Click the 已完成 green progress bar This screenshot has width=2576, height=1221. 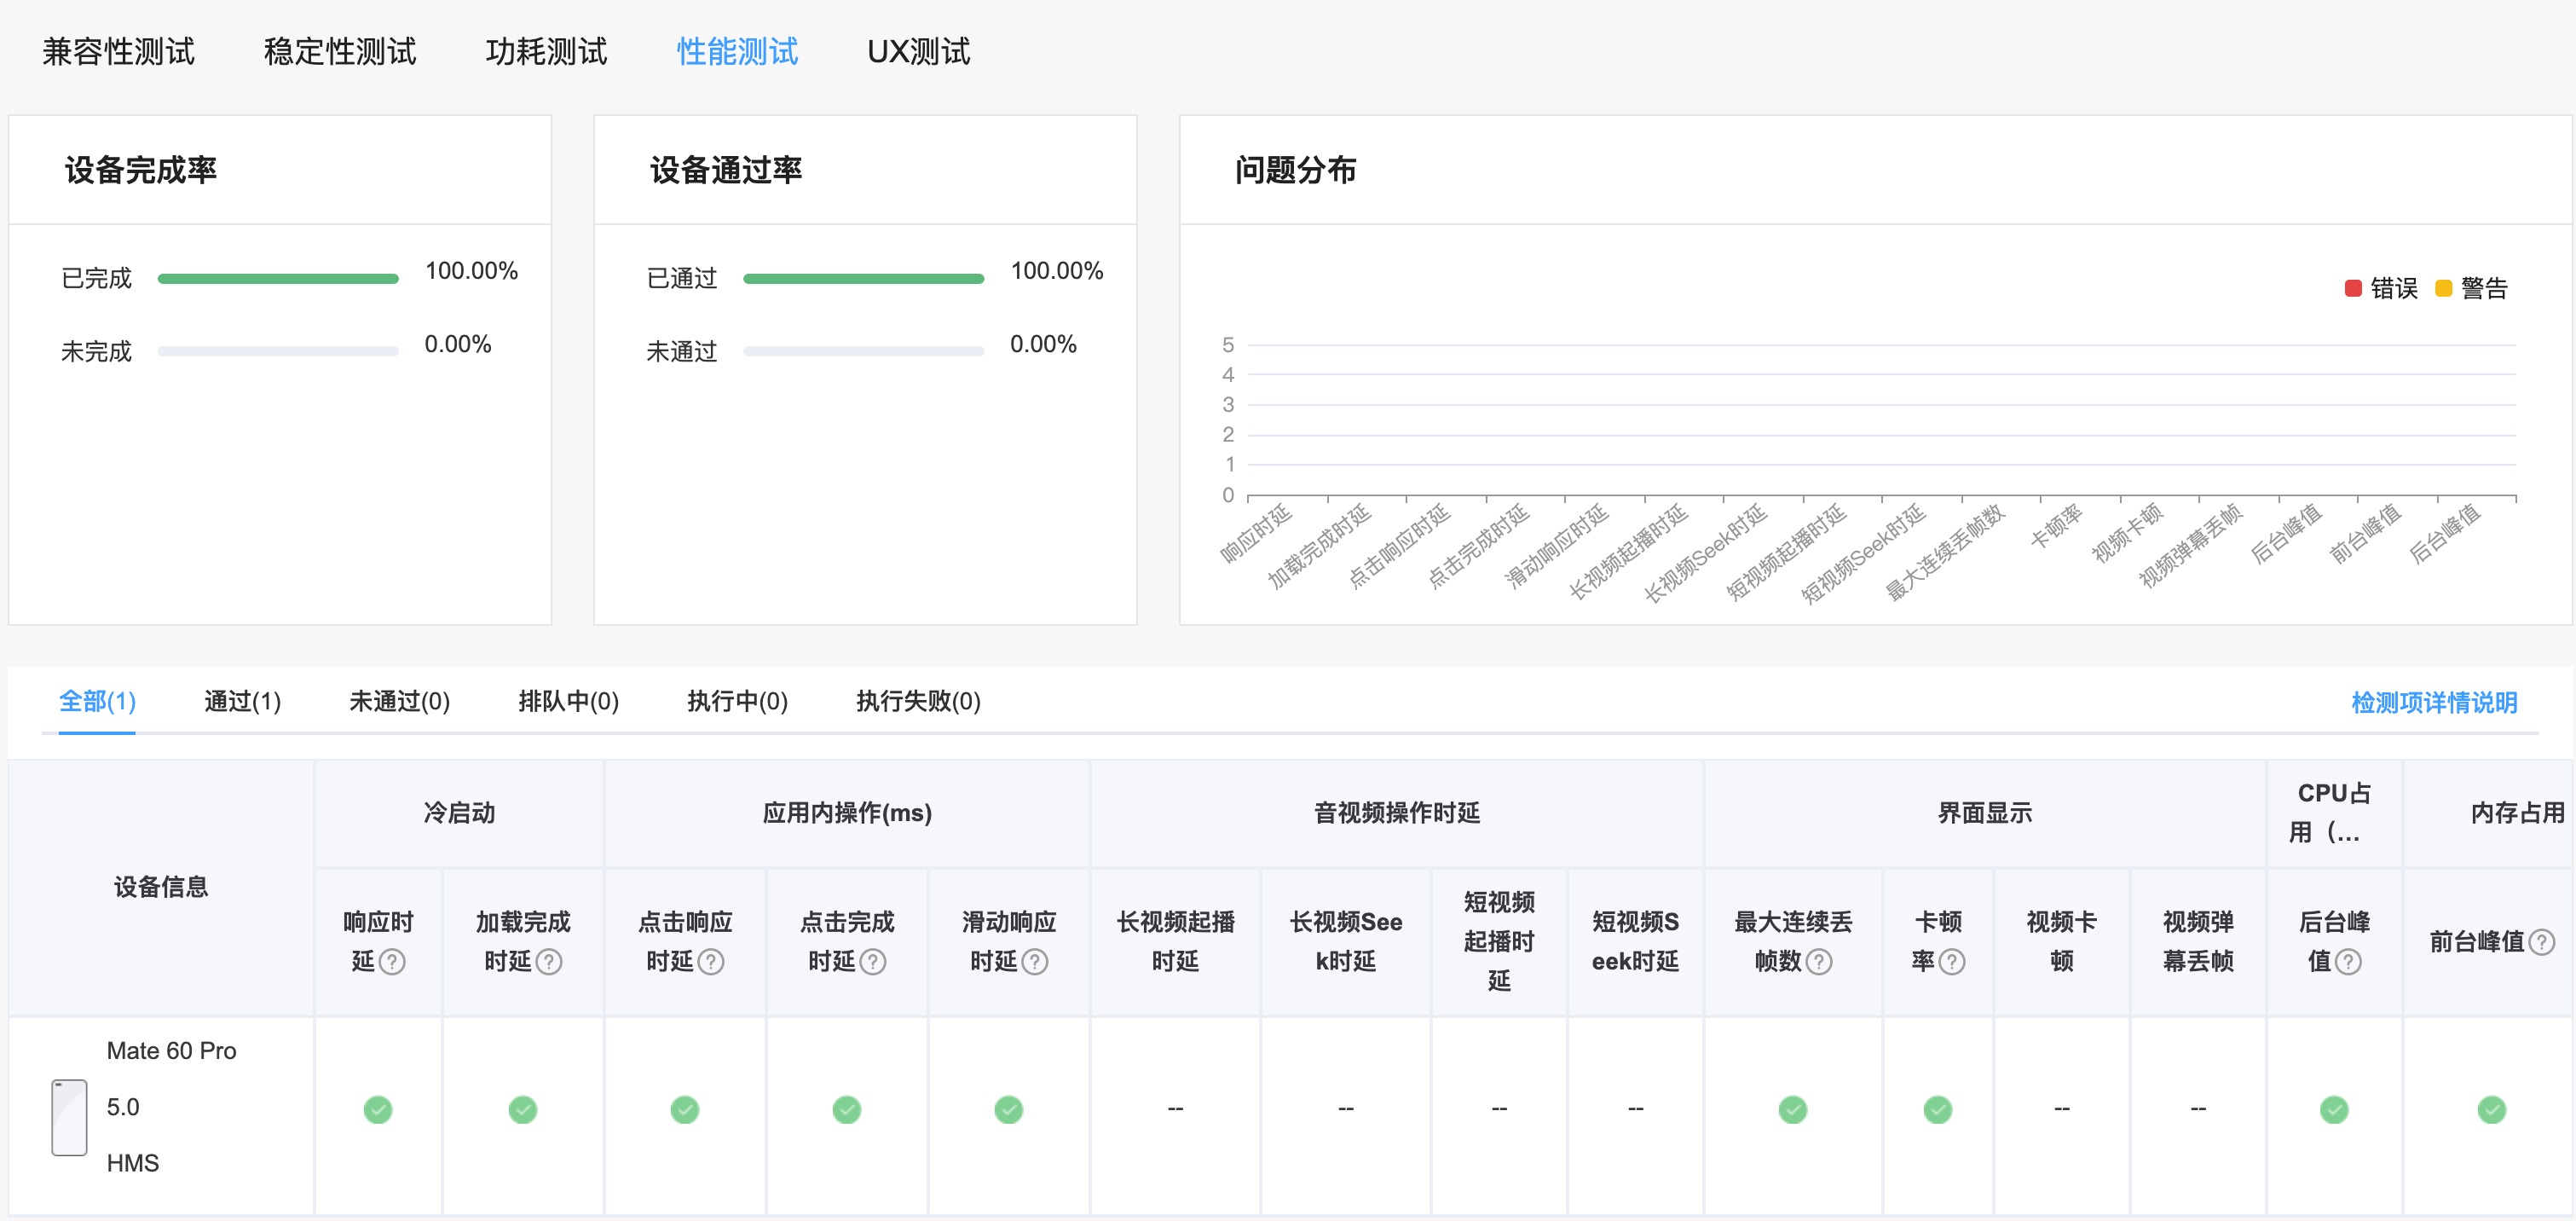[x=278, y=279]
